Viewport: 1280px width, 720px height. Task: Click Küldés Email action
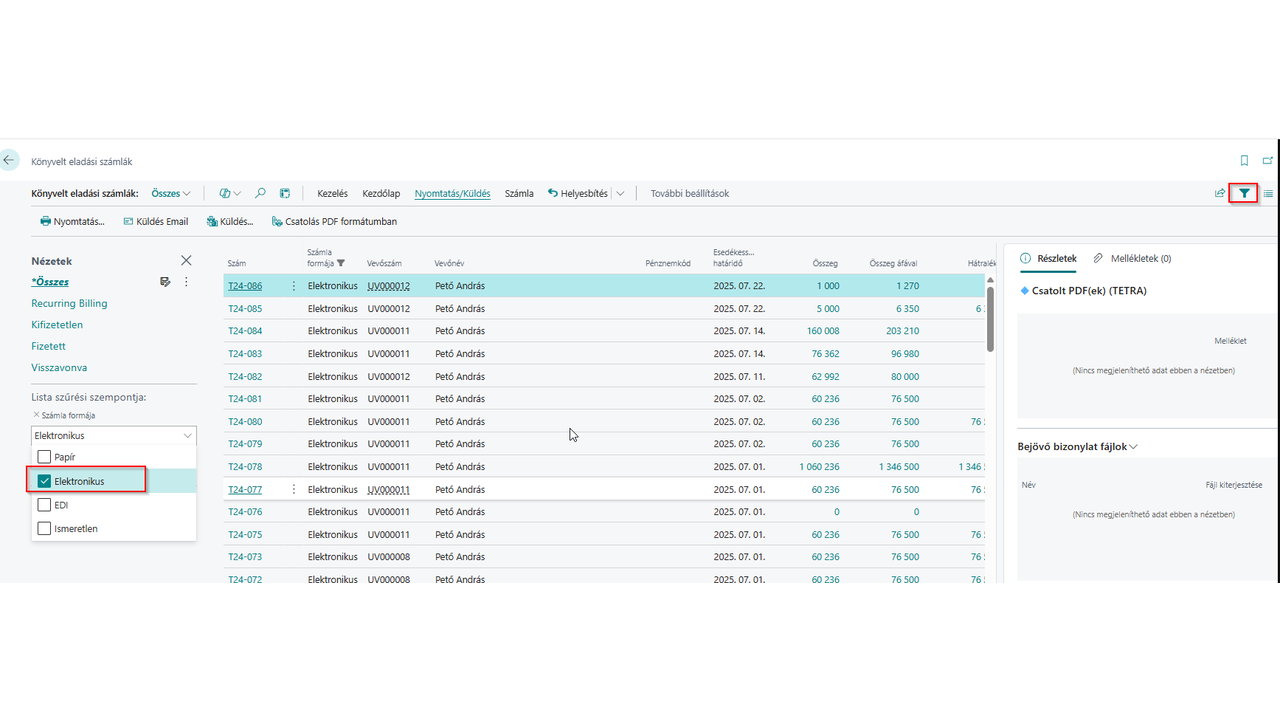155,221
